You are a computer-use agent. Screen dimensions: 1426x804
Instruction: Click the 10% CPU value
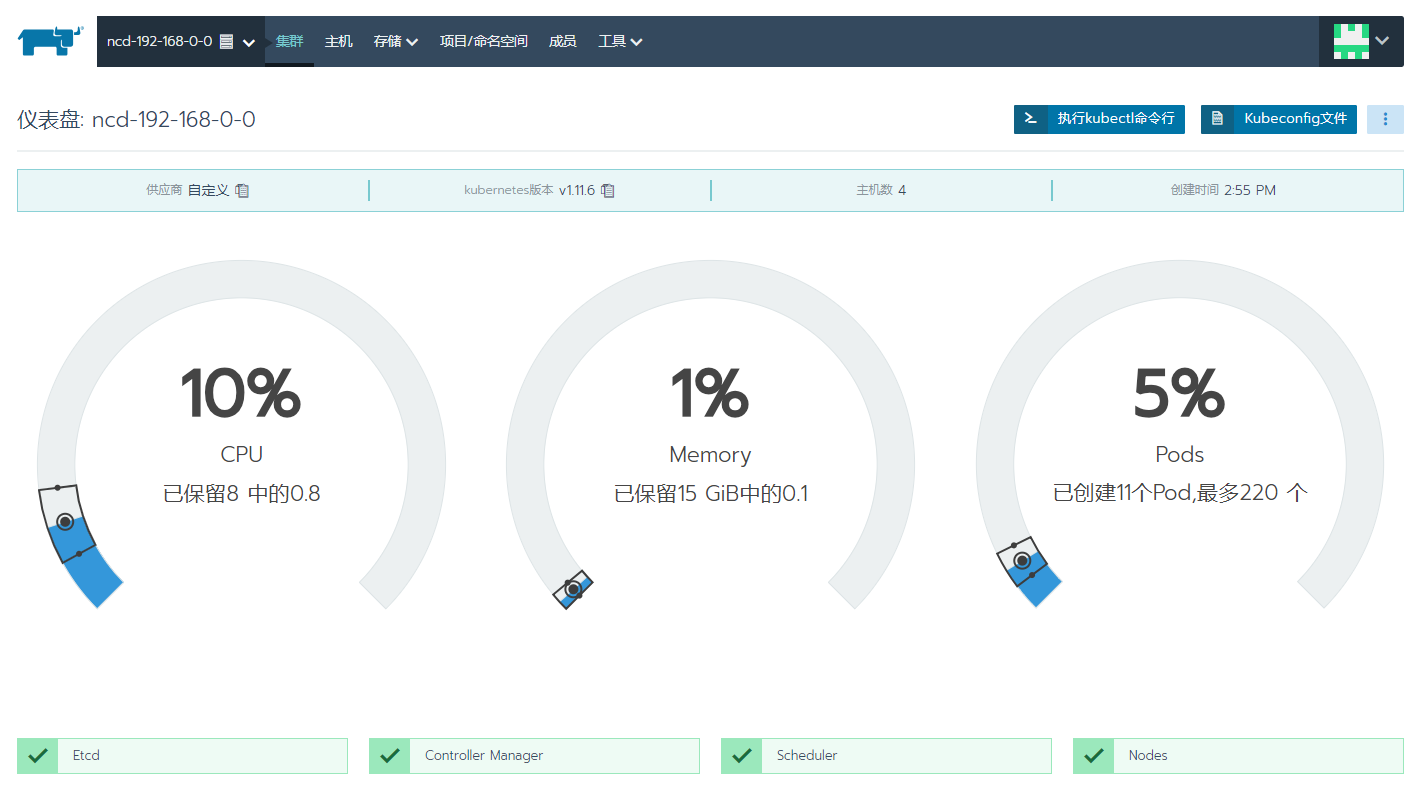pyautogui.click(x=241, y=394)
